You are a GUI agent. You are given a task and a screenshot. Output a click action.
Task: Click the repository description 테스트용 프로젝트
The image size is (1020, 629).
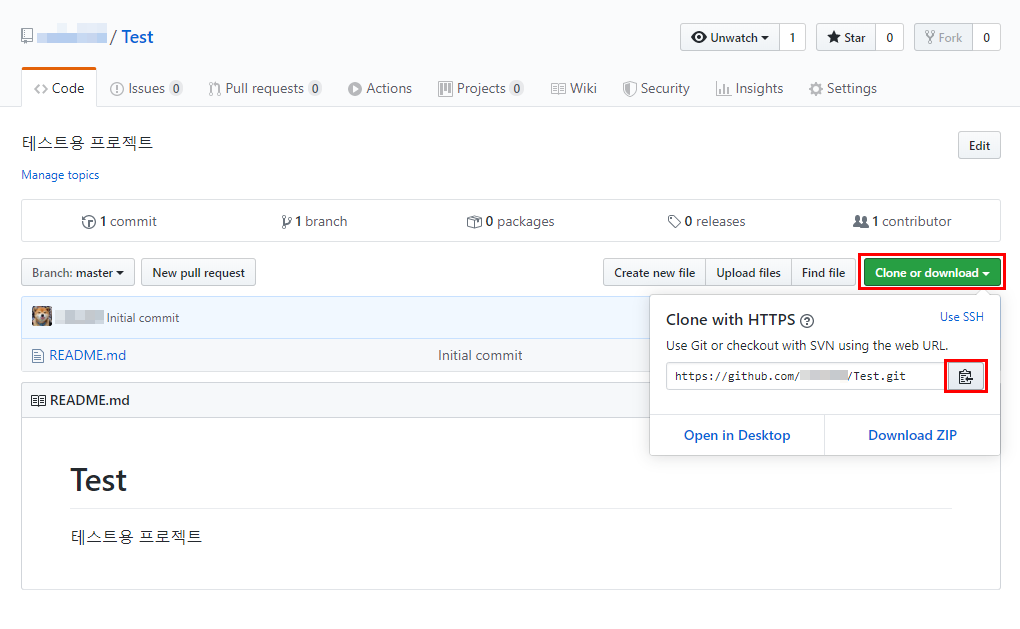point(87,142)
